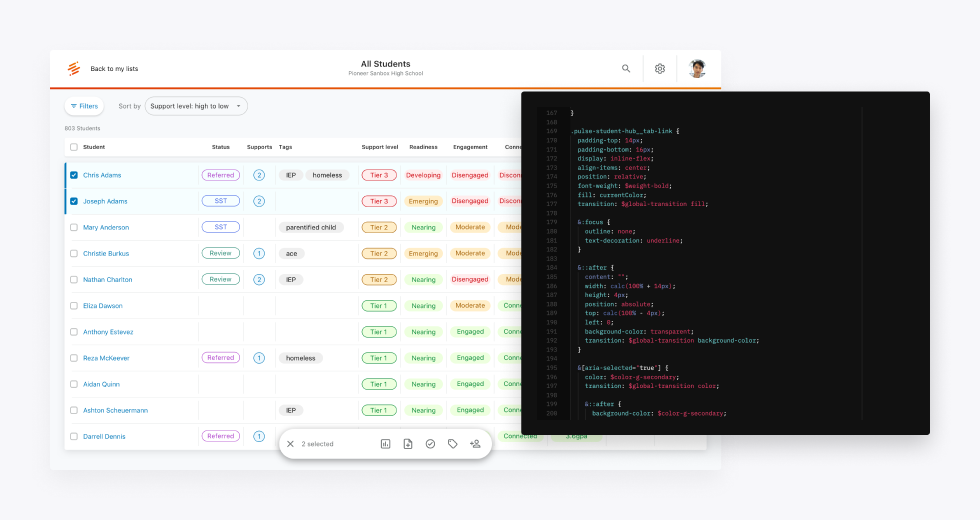
Task: Open the user profile avatar
Action: (698, 69)
